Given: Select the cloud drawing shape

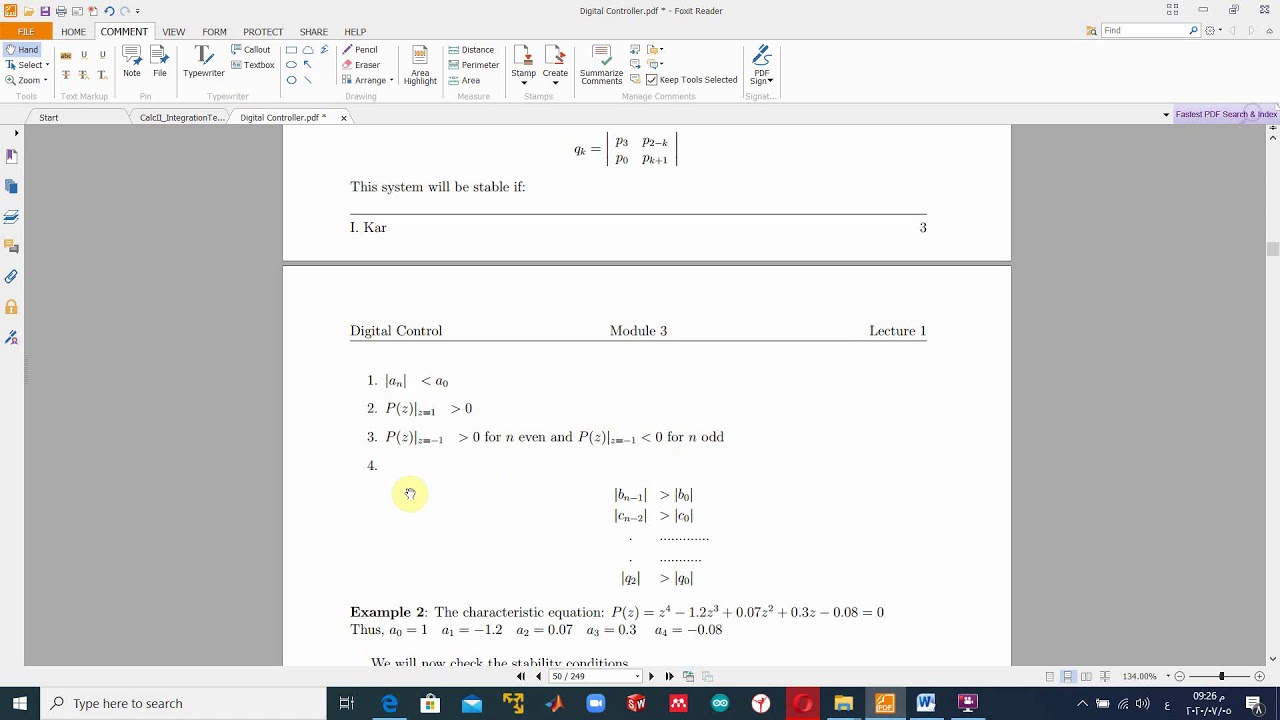Looking at the screenshot, I should 308,50.
